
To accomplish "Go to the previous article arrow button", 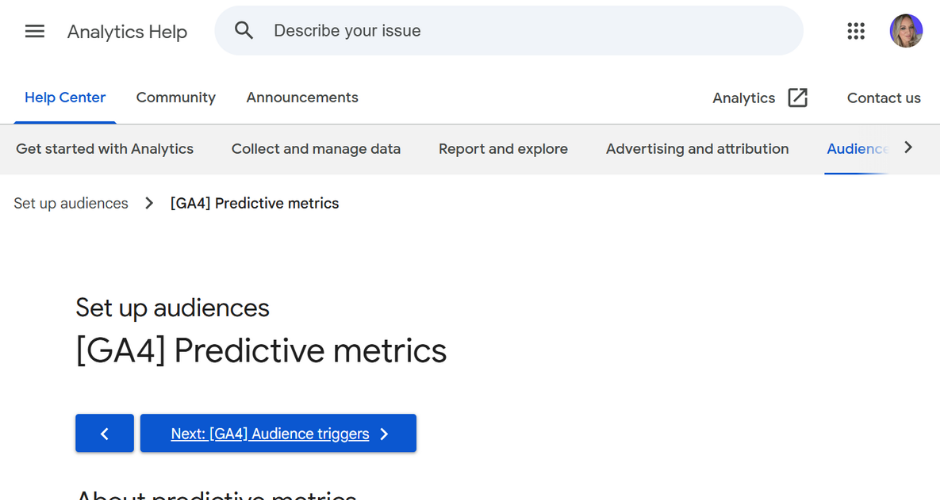I will point(104,433).
